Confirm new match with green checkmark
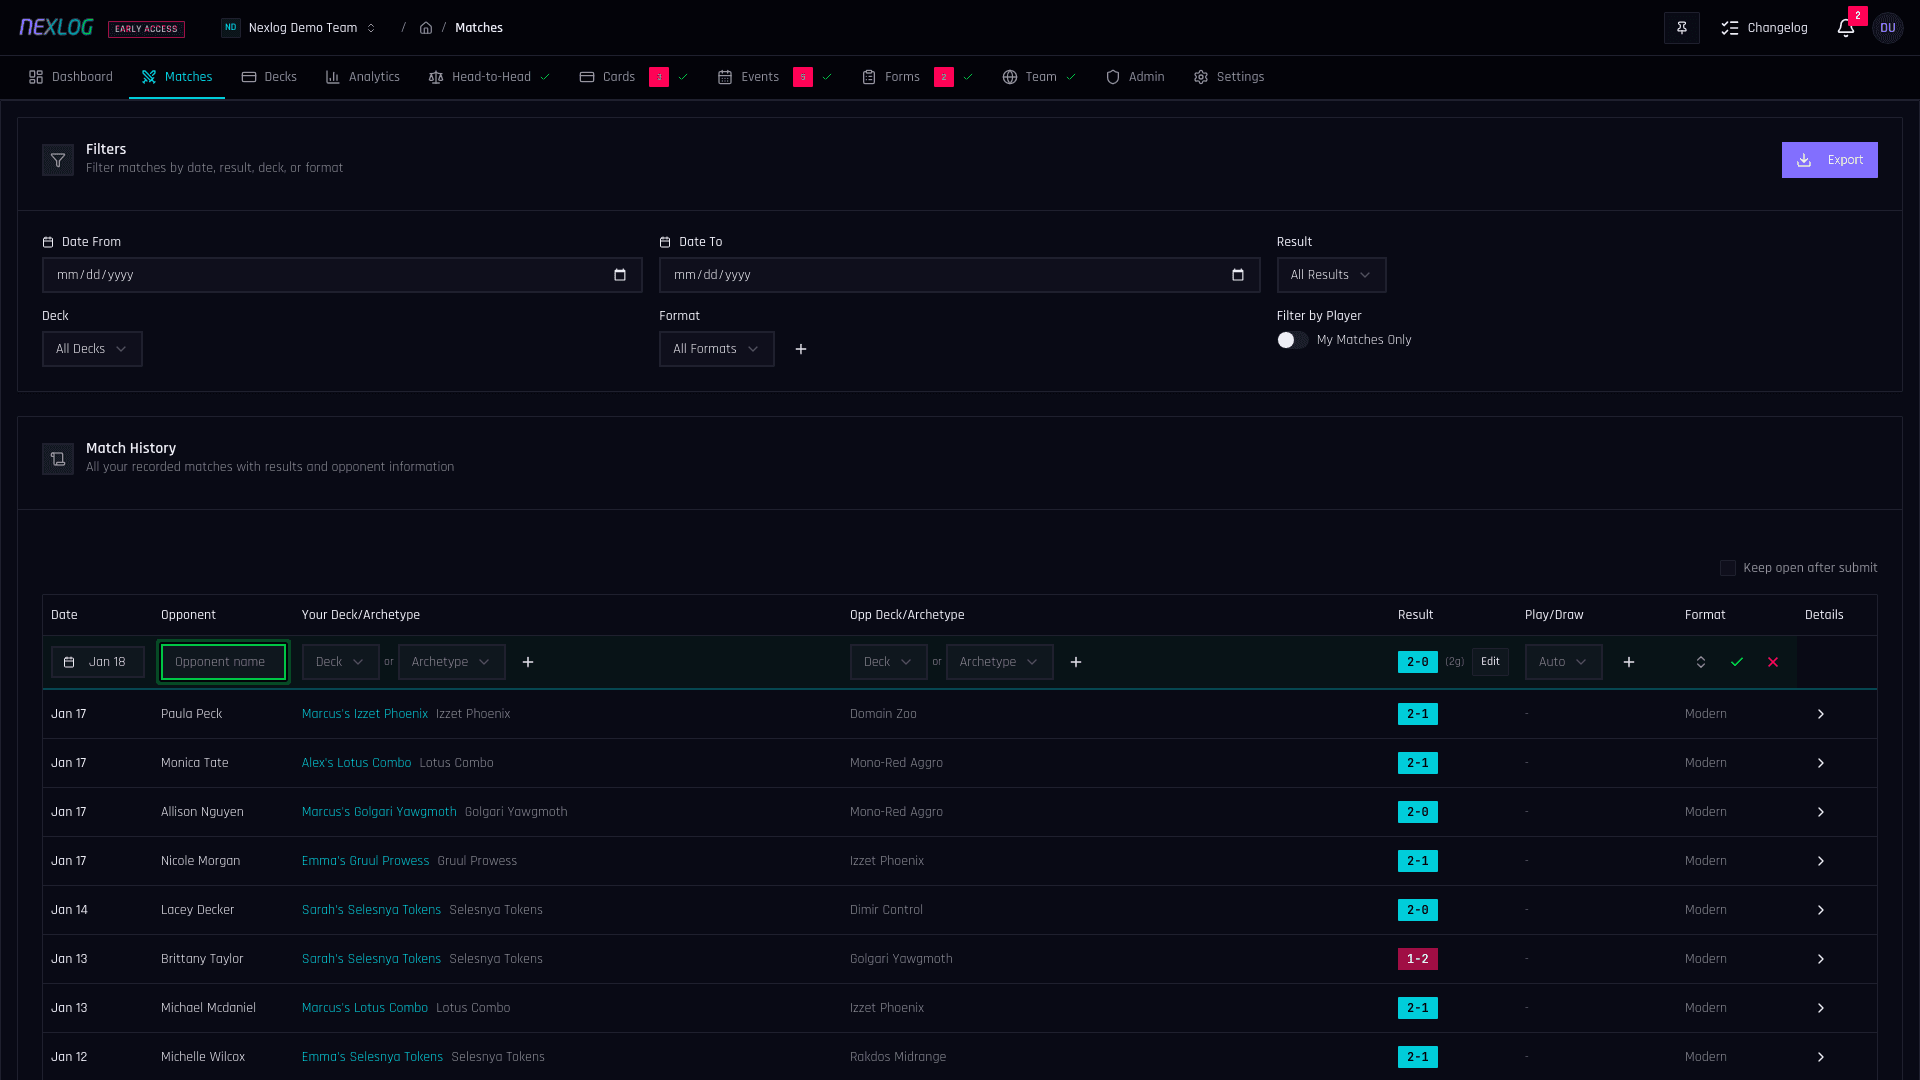 coord(1737,662)
